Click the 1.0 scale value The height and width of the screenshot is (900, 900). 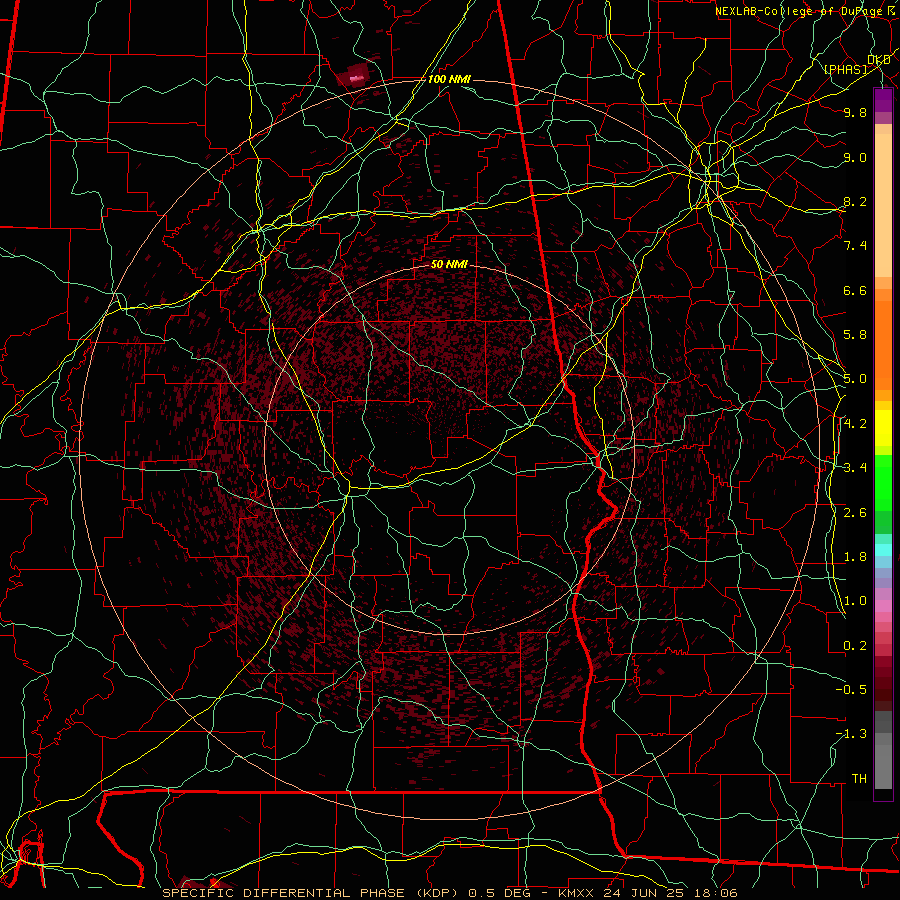tap(855, 601)
